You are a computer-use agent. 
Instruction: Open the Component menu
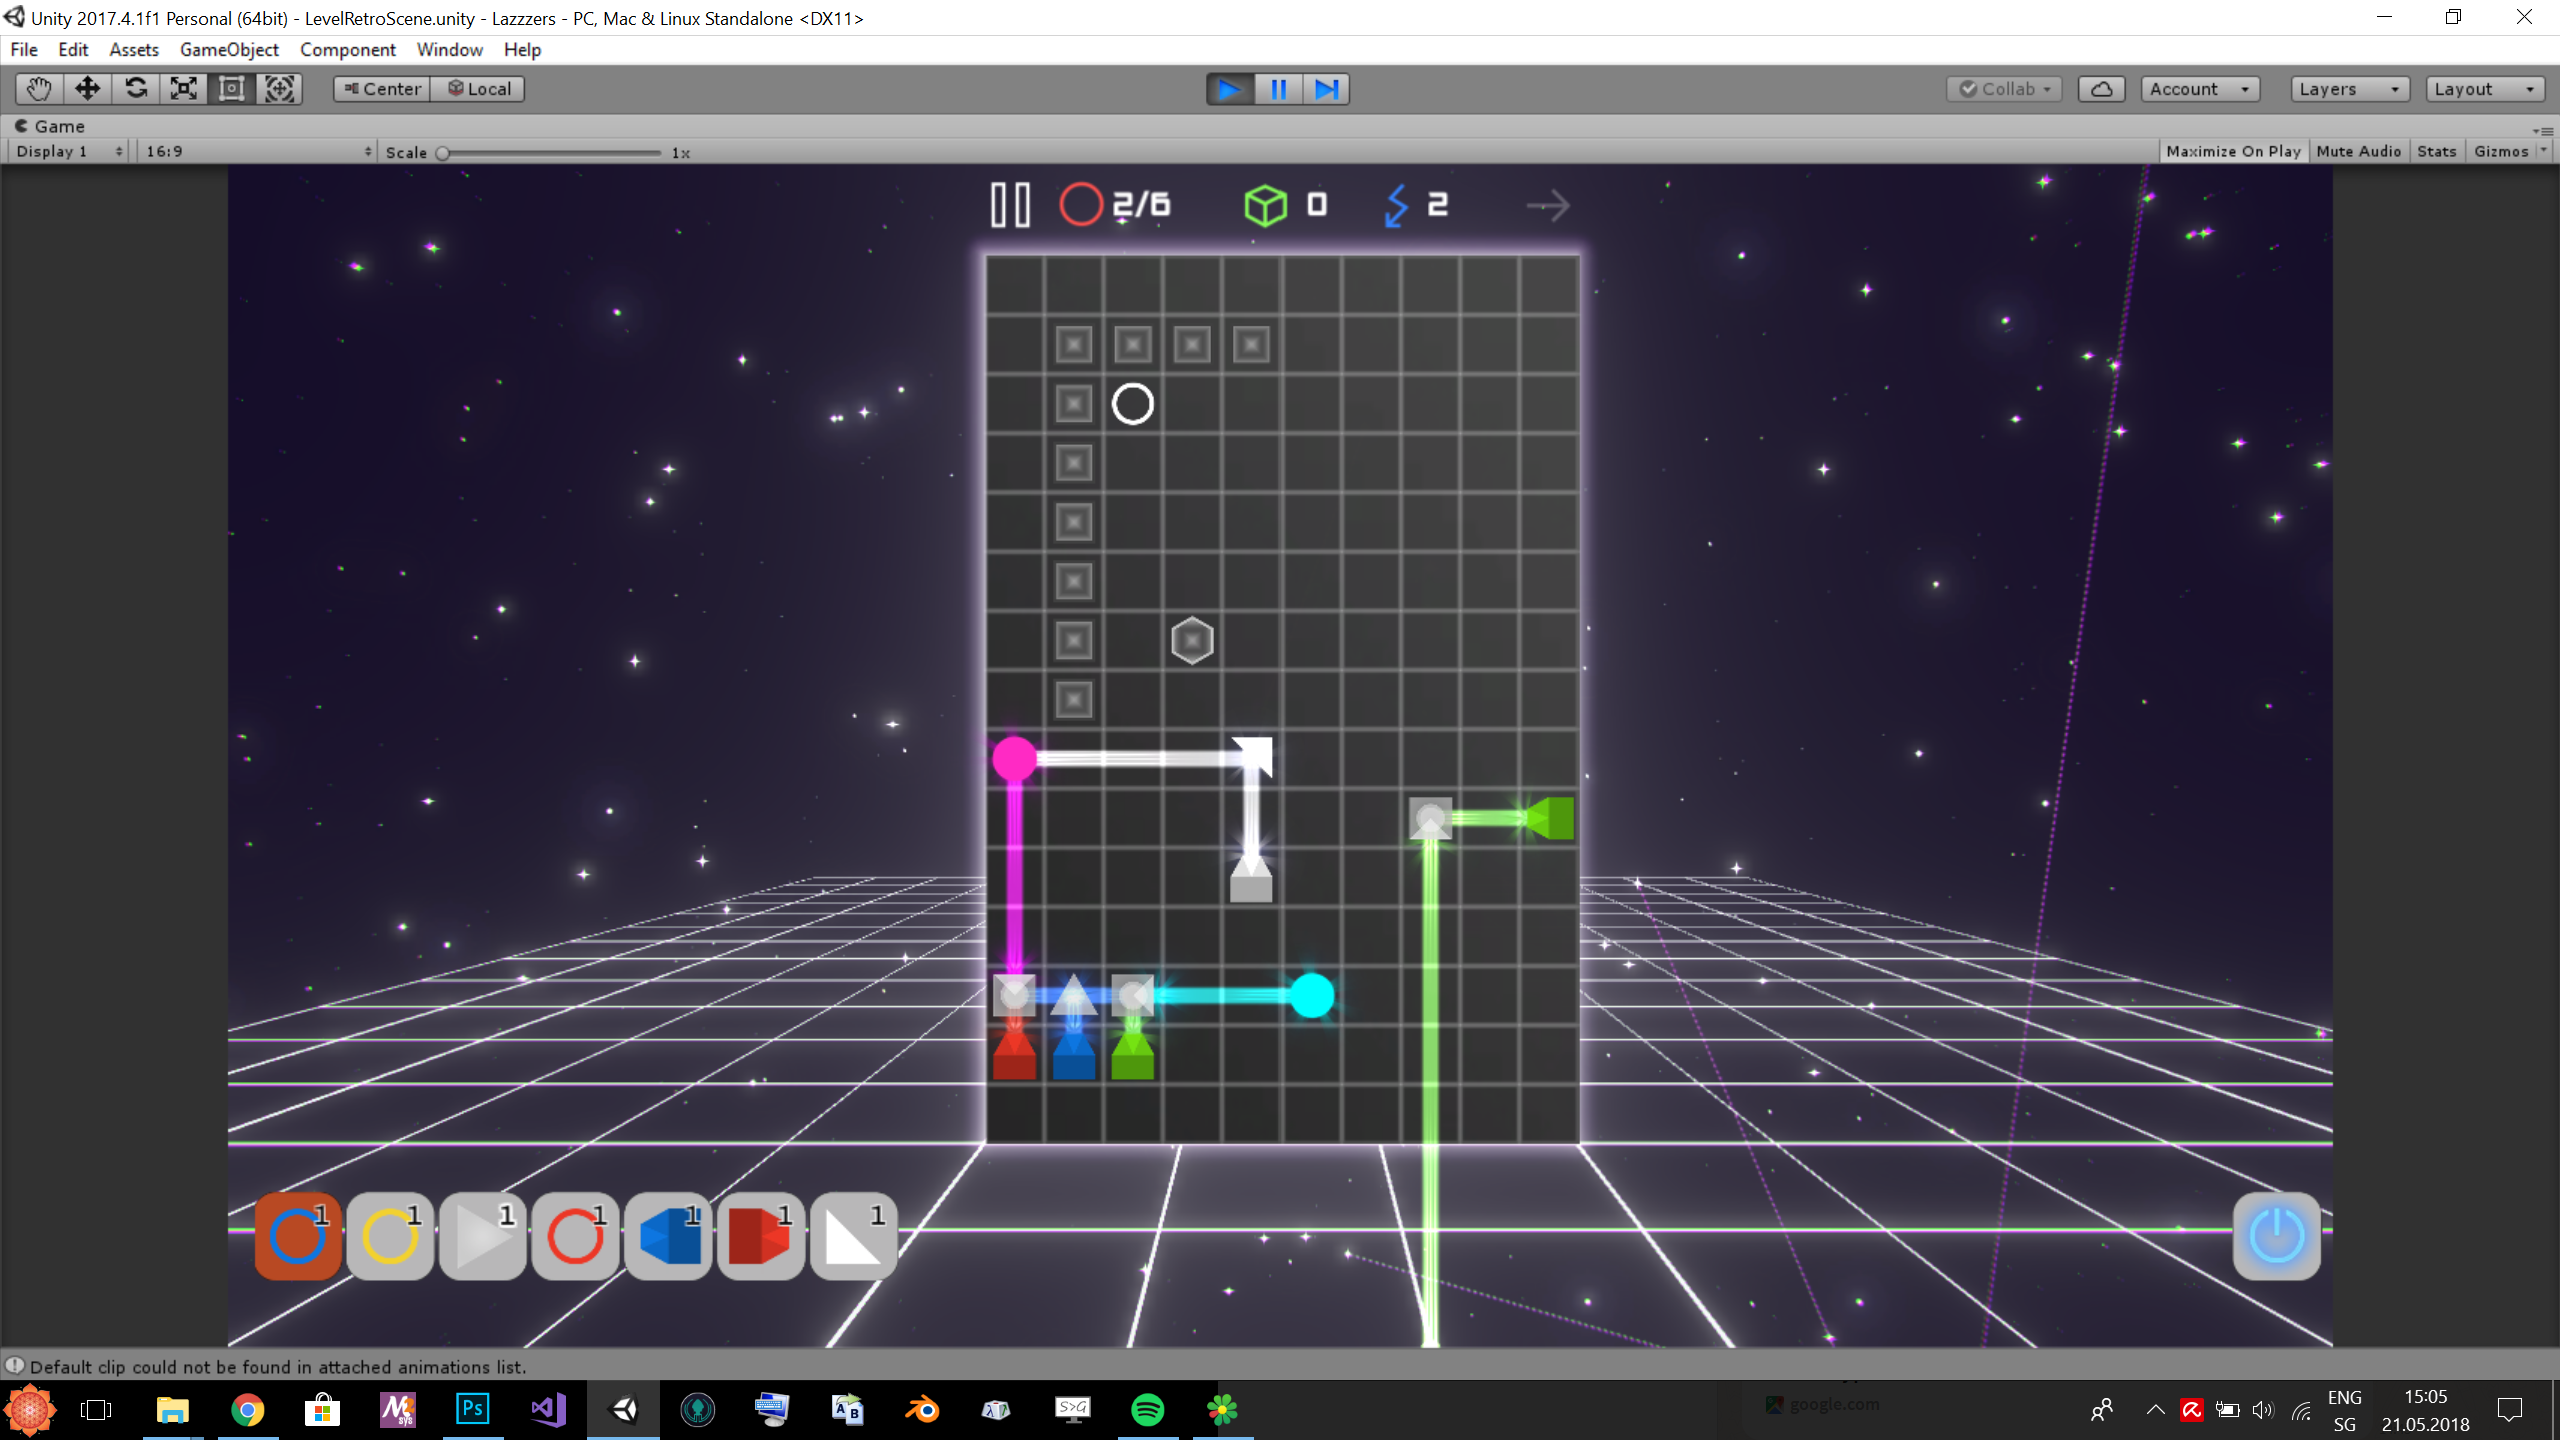pyautogui.click(x=347, y=49)
